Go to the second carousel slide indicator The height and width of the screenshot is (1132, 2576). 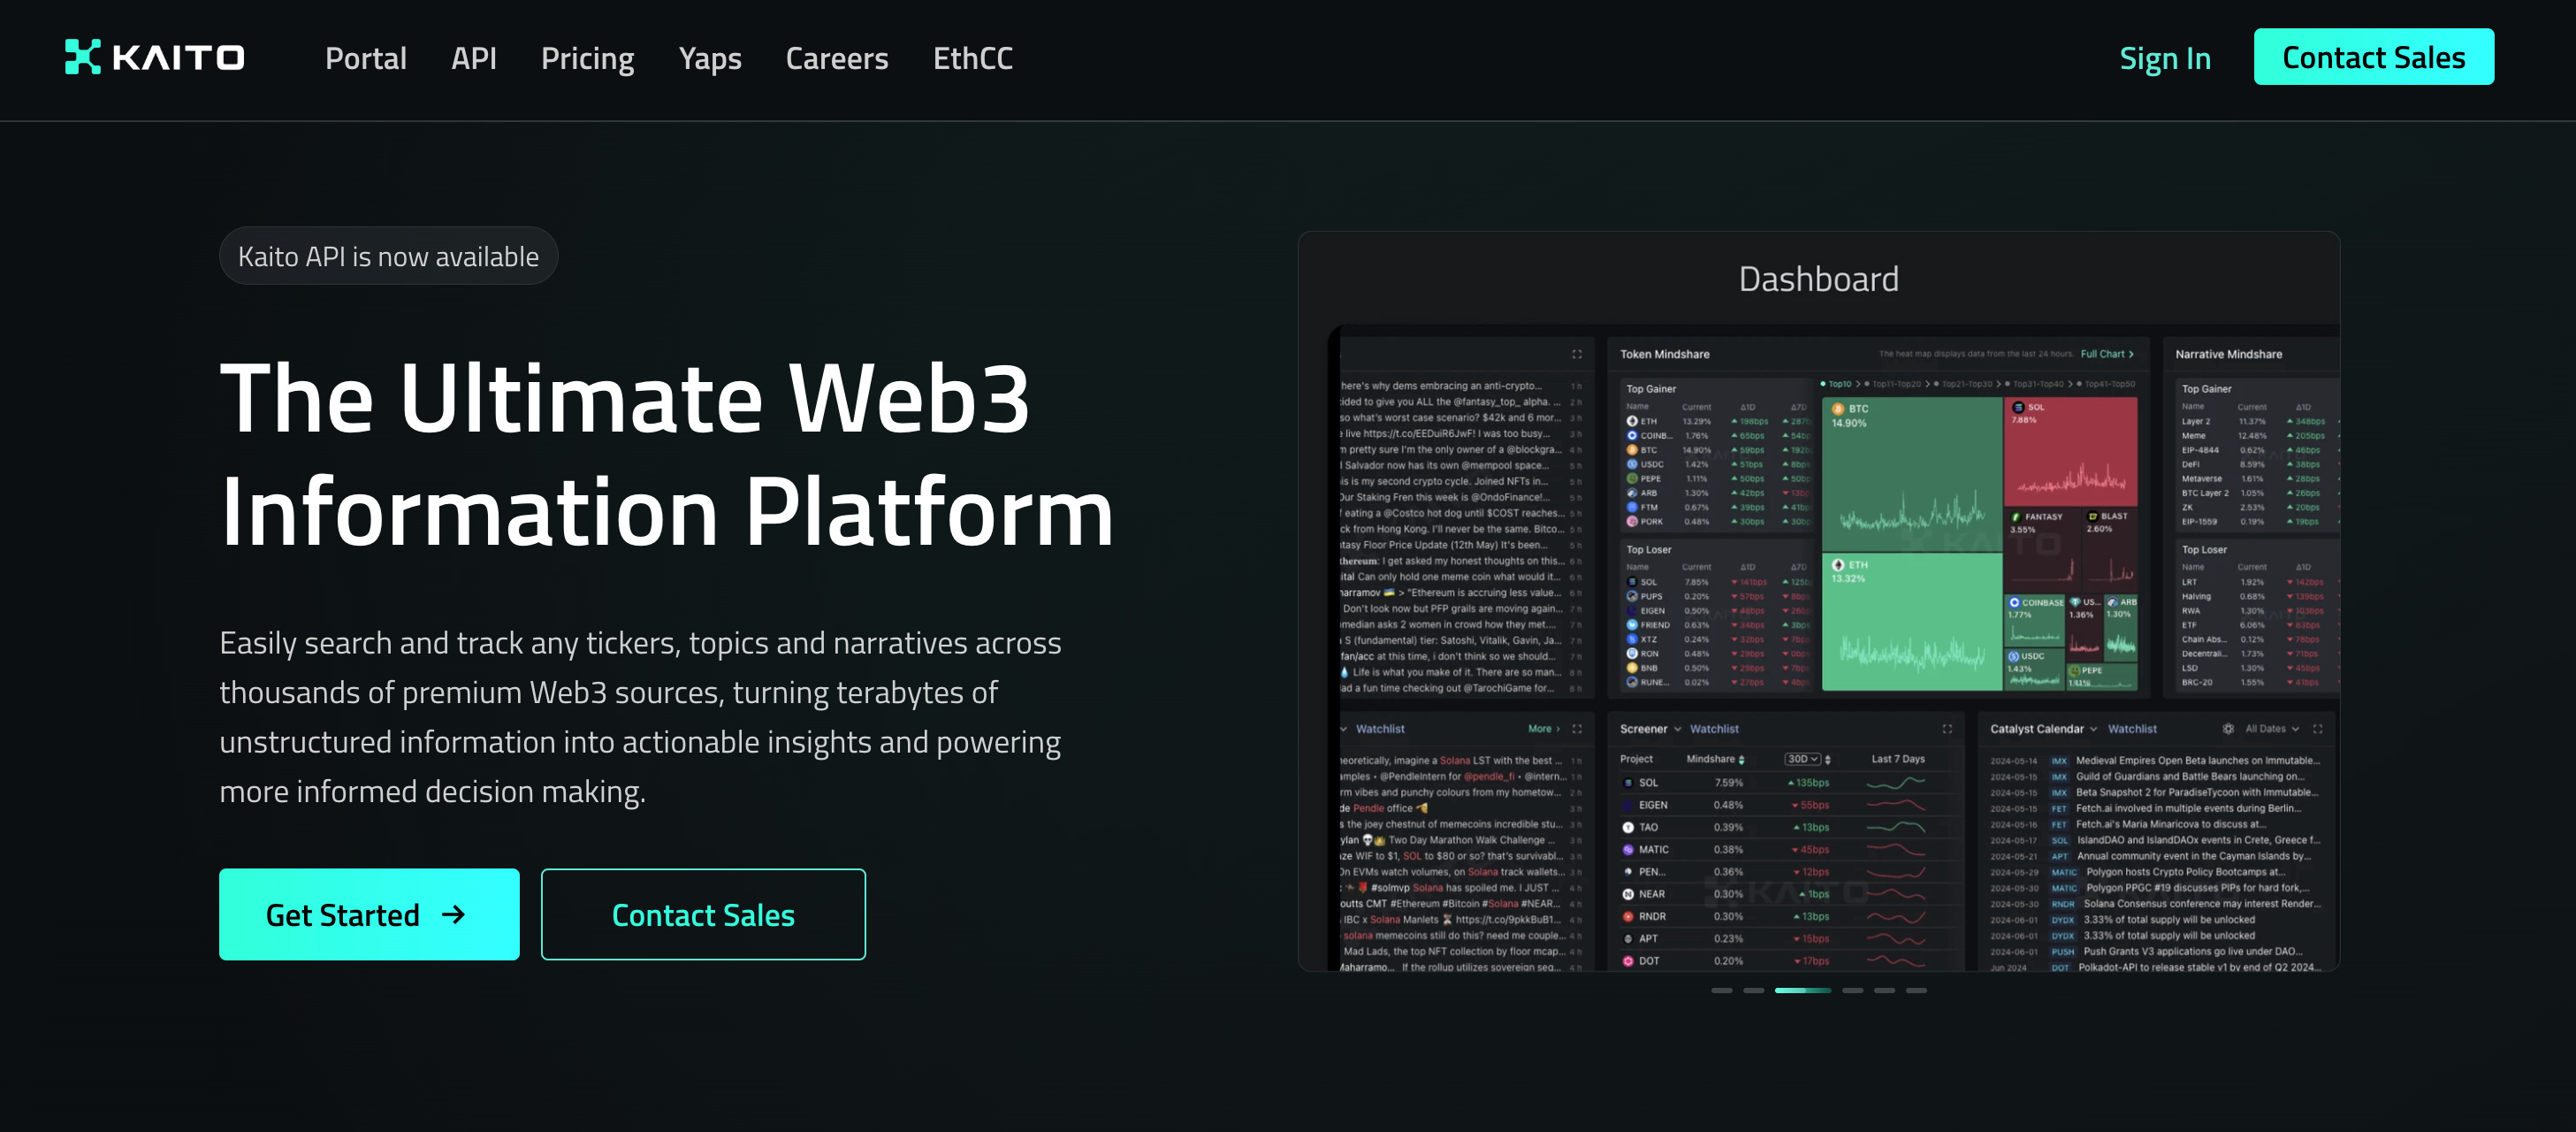pyautogui.click(x=1753, y=990)
